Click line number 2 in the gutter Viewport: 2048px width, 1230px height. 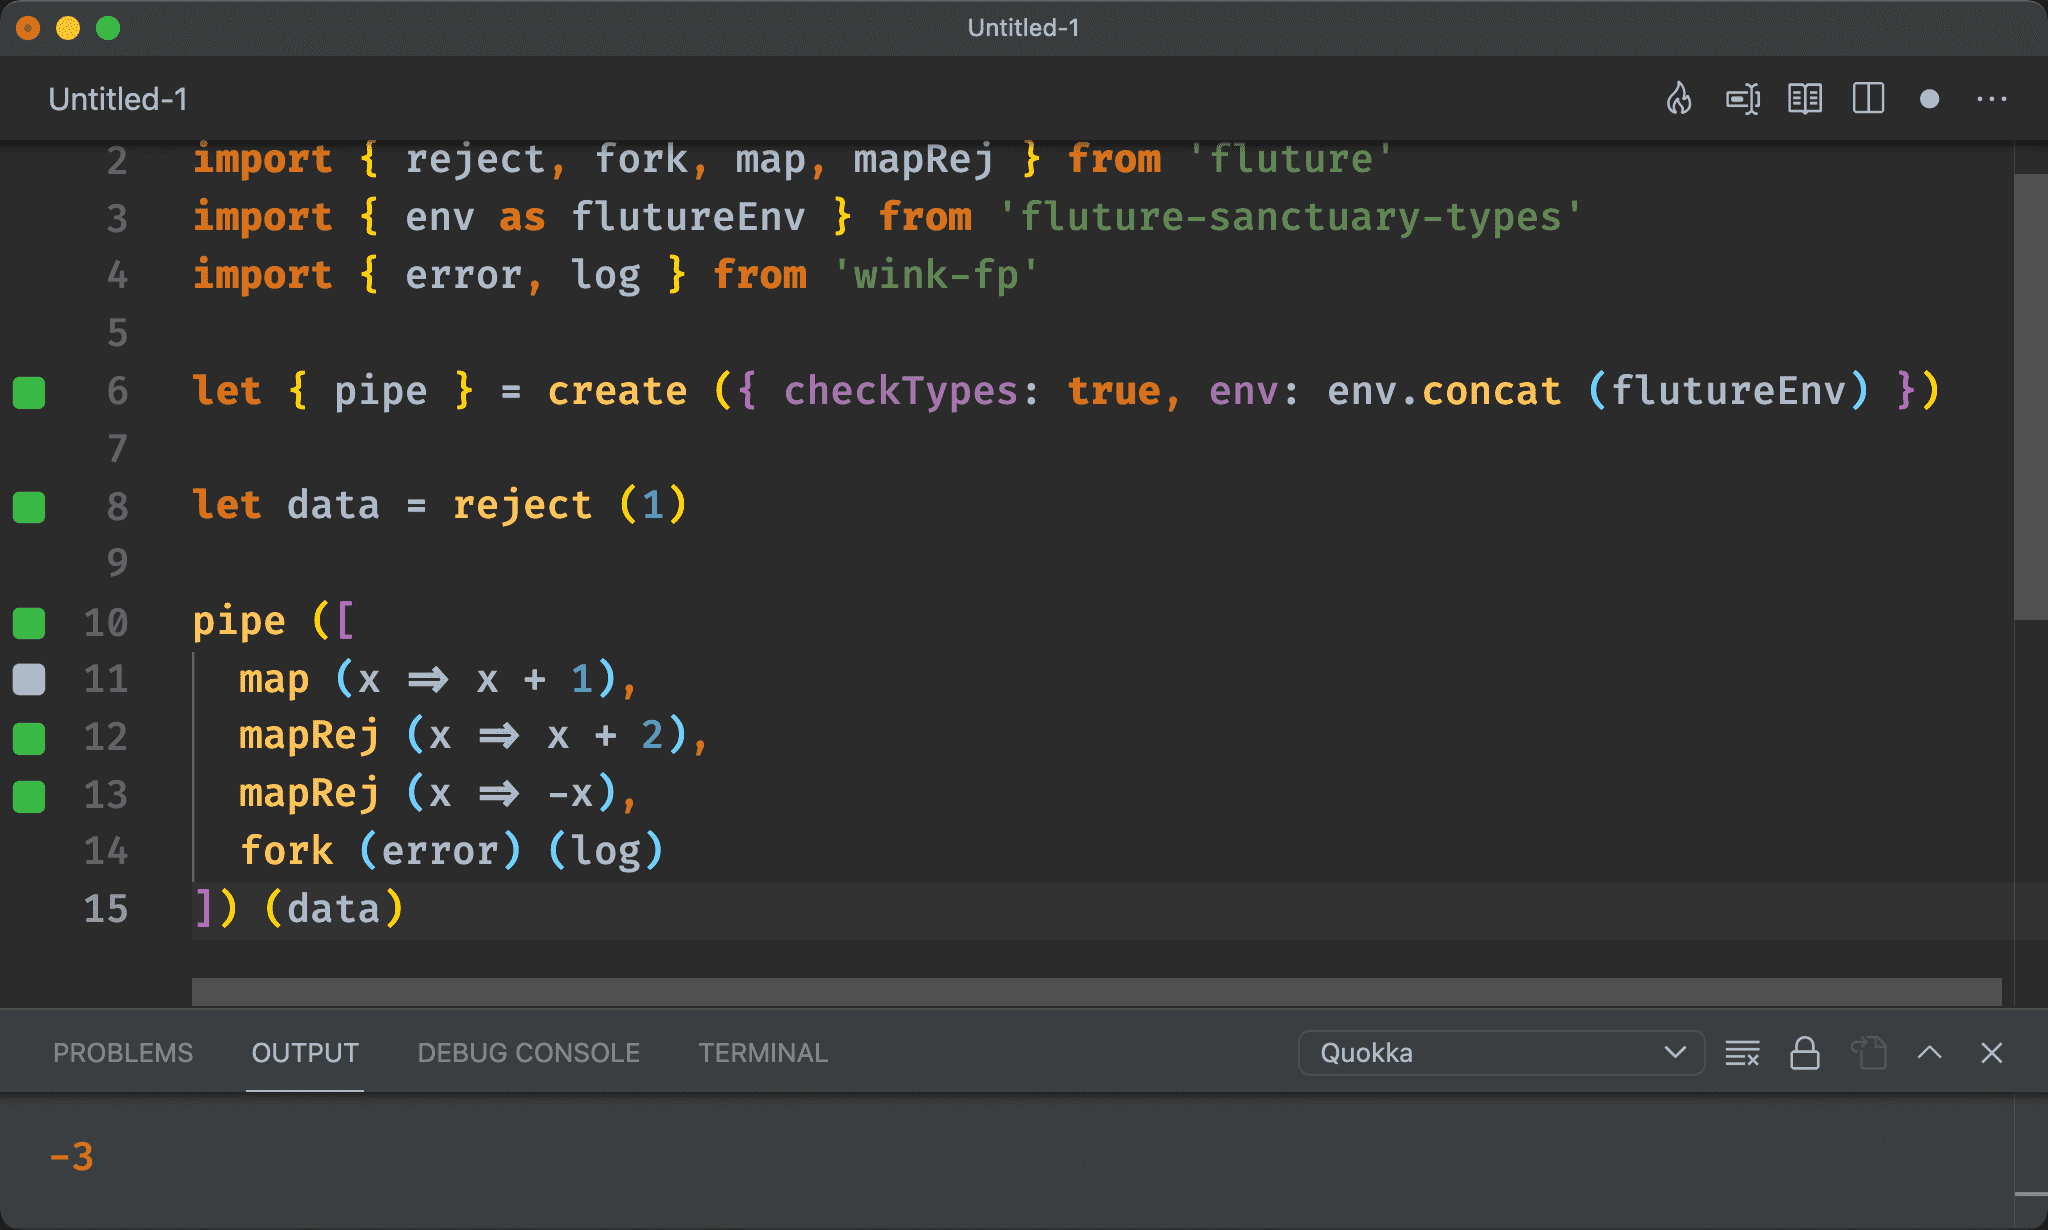coord(117,160)
